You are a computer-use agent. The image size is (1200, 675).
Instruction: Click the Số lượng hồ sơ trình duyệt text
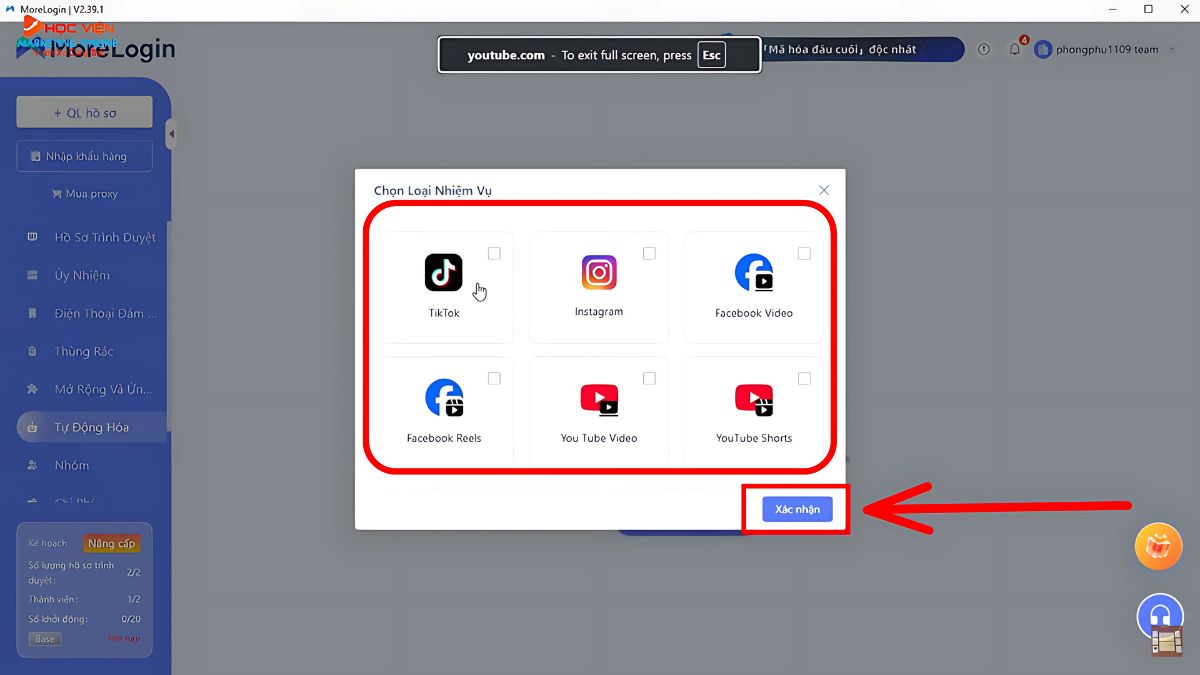coord(71,572)
